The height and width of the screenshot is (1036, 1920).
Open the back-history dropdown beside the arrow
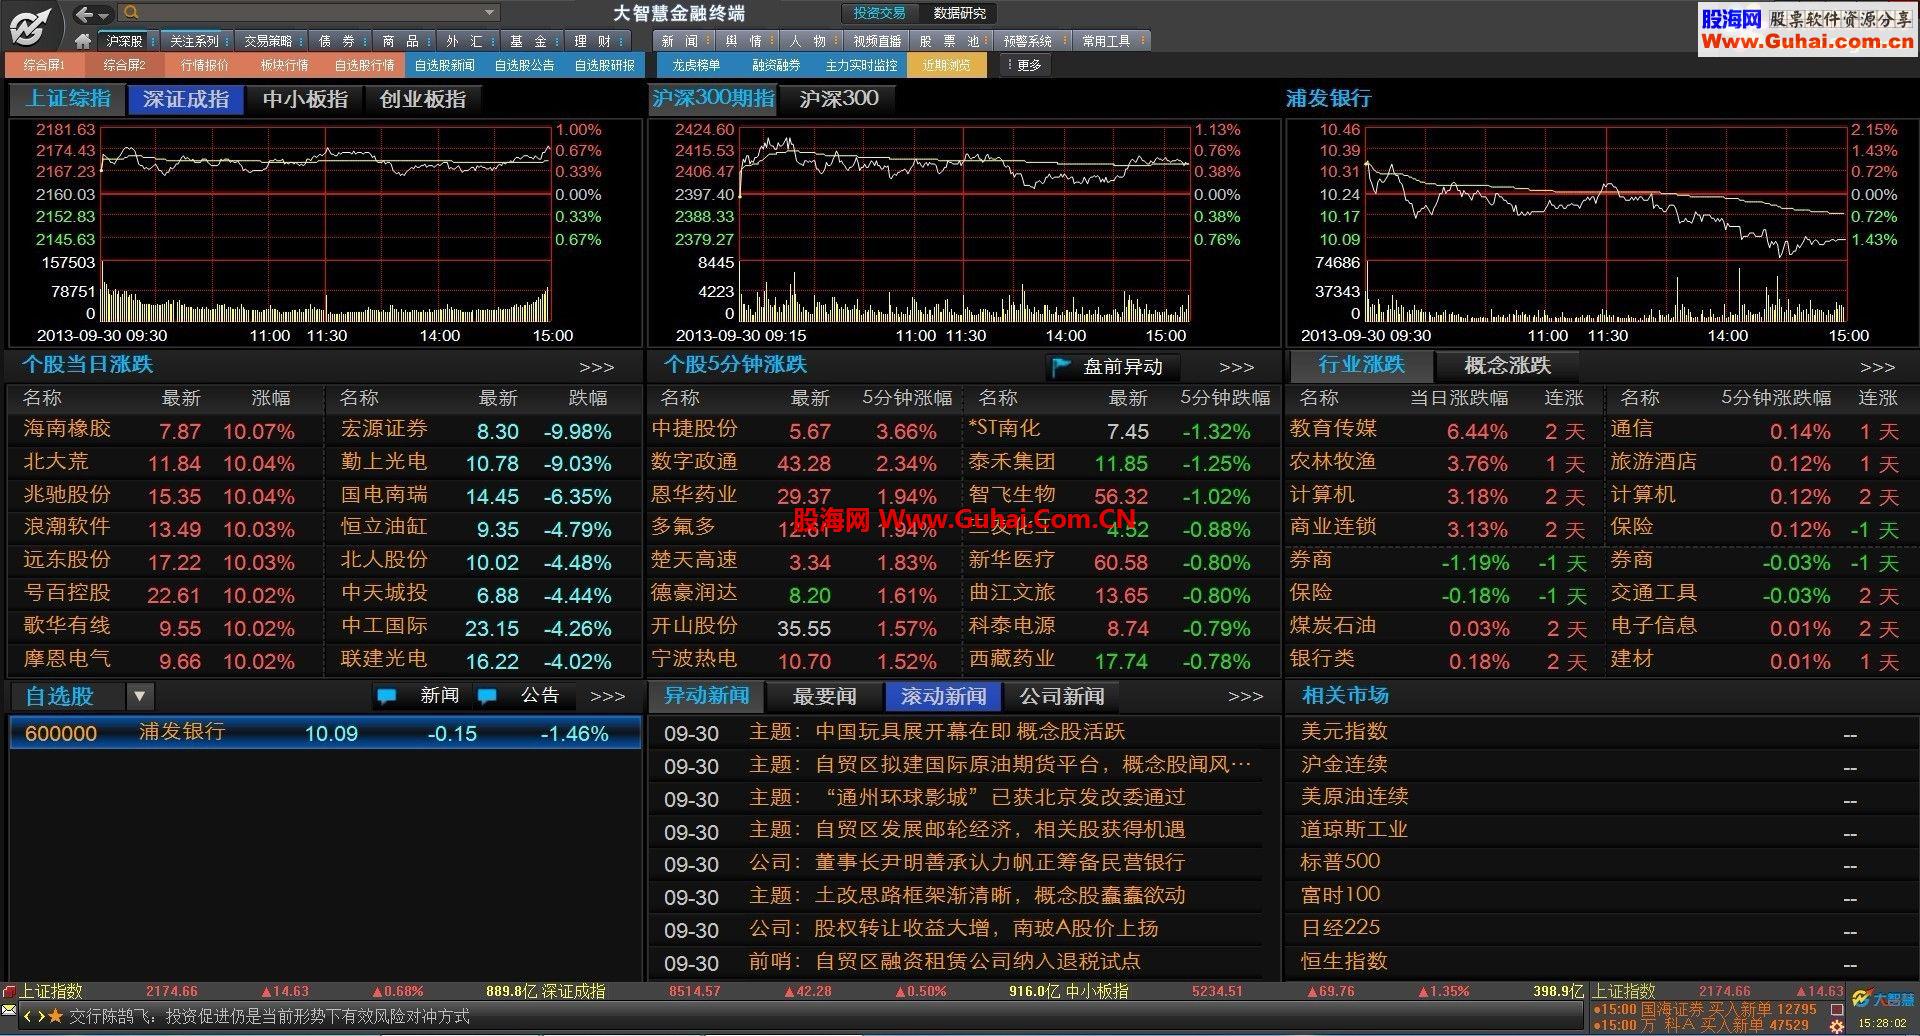(105, 14)
